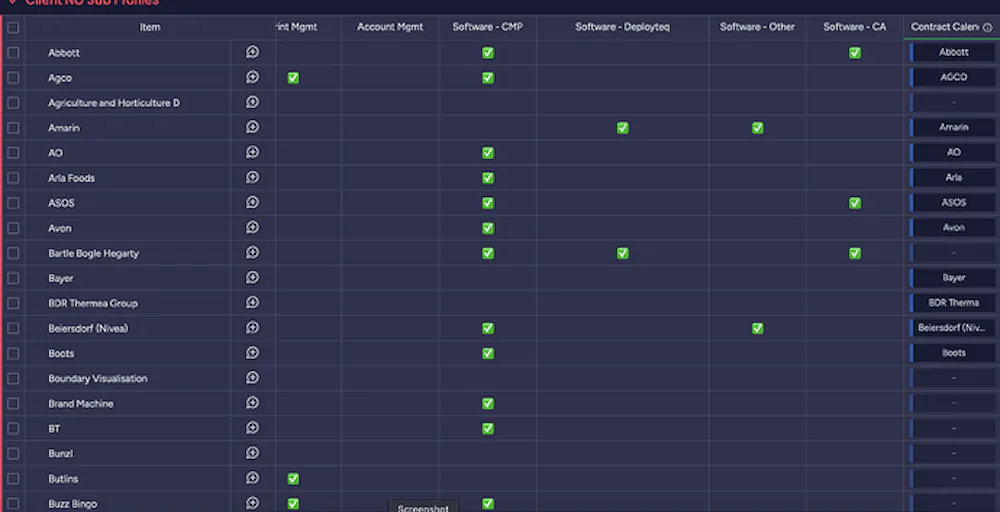Open Amarin contract calendar link
Viewport: 1000px width, 512px height.
coord(953,127)
